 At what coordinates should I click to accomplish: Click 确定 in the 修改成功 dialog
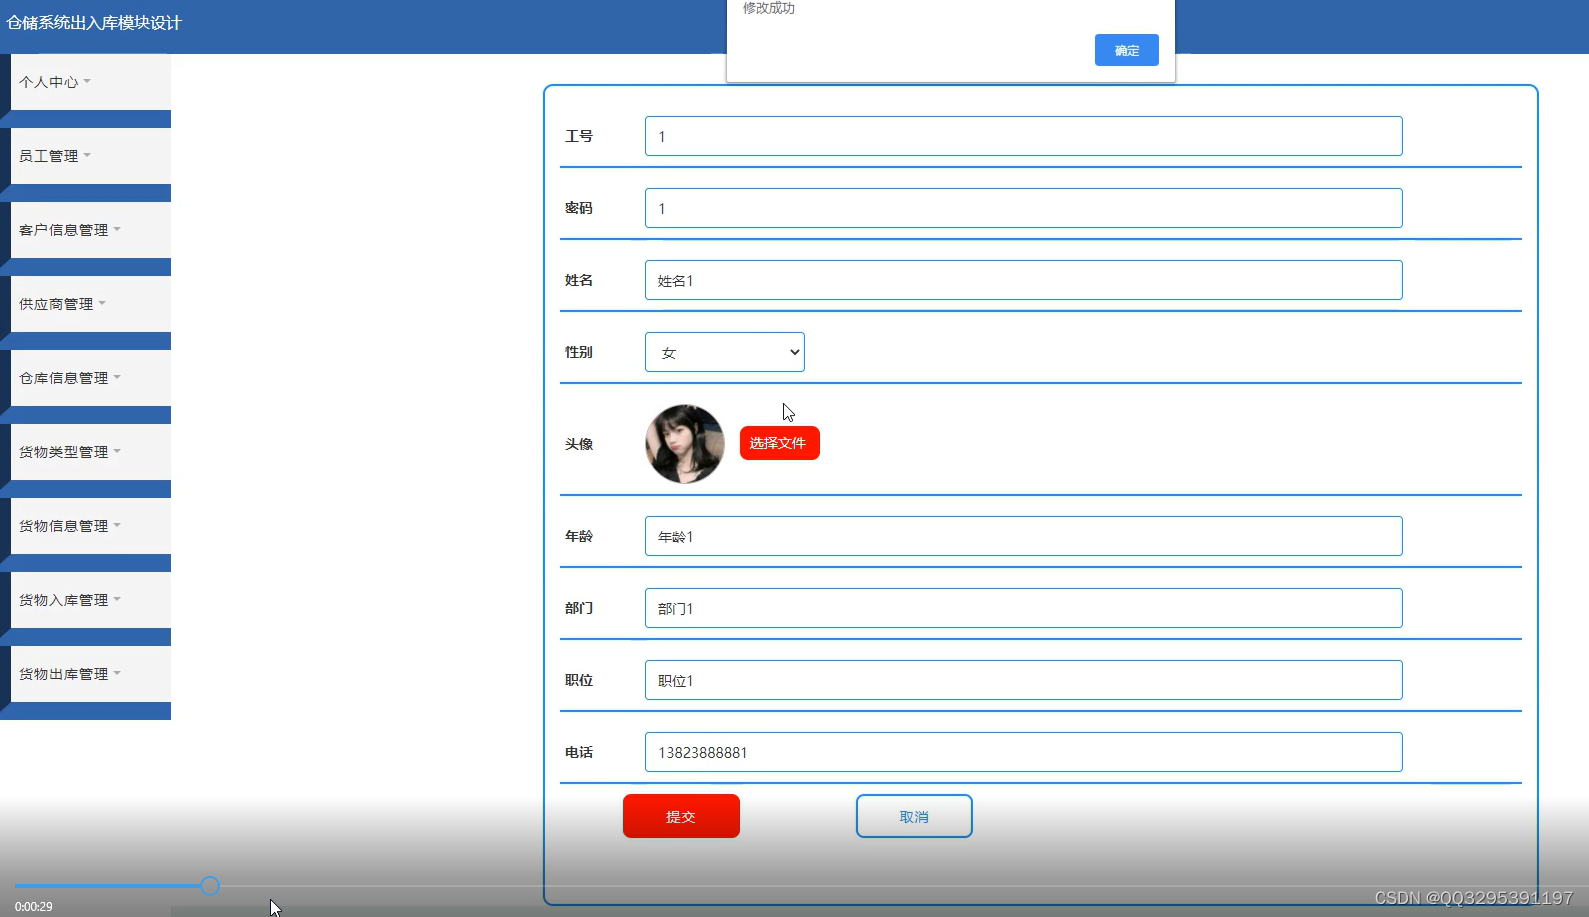(x=1126, y=50)
